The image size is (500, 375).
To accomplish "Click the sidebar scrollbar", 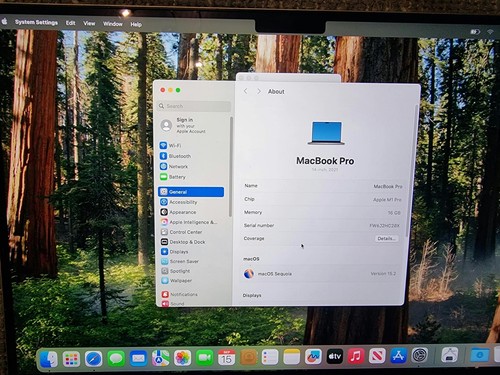I will click(x=231, y=167).
